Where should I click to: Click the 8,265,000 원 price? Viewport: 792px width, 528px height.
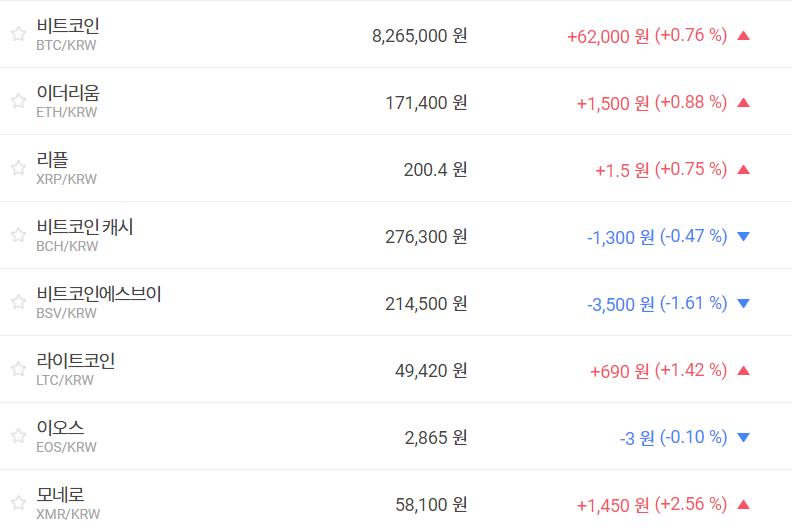(419, 36)
